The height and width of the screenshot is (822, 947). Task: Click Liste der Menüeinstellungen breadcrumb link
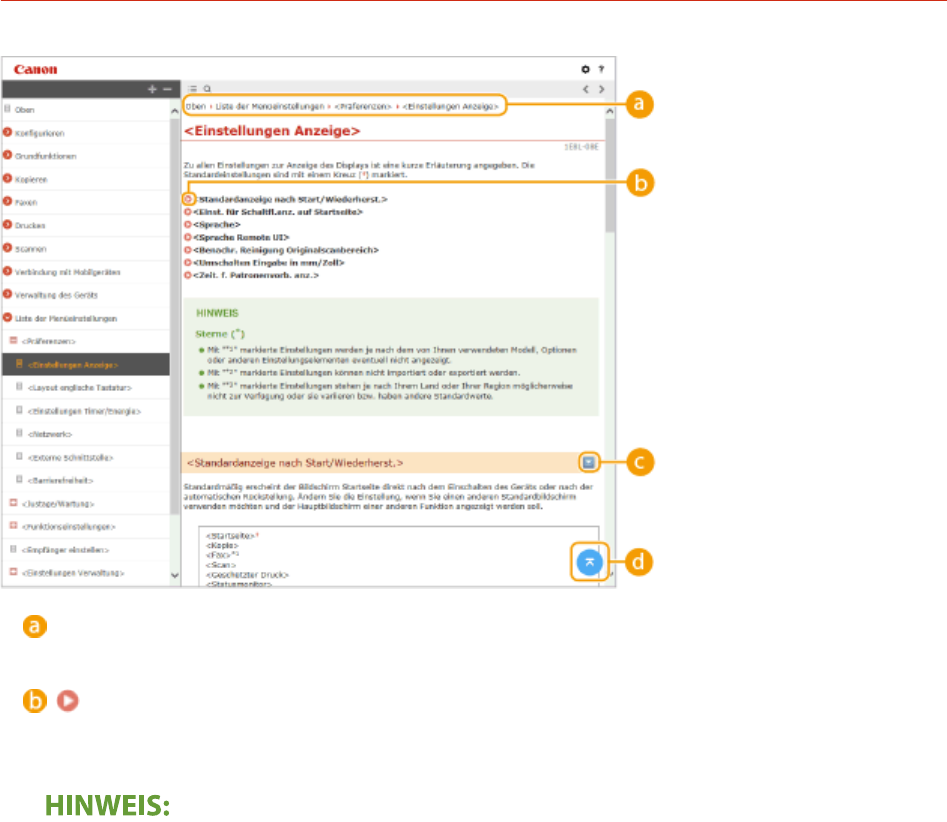[270, 106]
